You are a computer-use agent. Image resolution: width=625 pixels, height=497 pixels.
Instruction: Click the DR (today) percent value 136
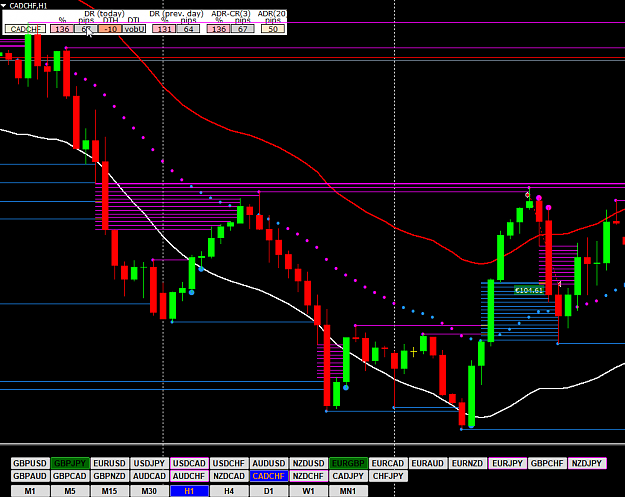tap(62, 29)
